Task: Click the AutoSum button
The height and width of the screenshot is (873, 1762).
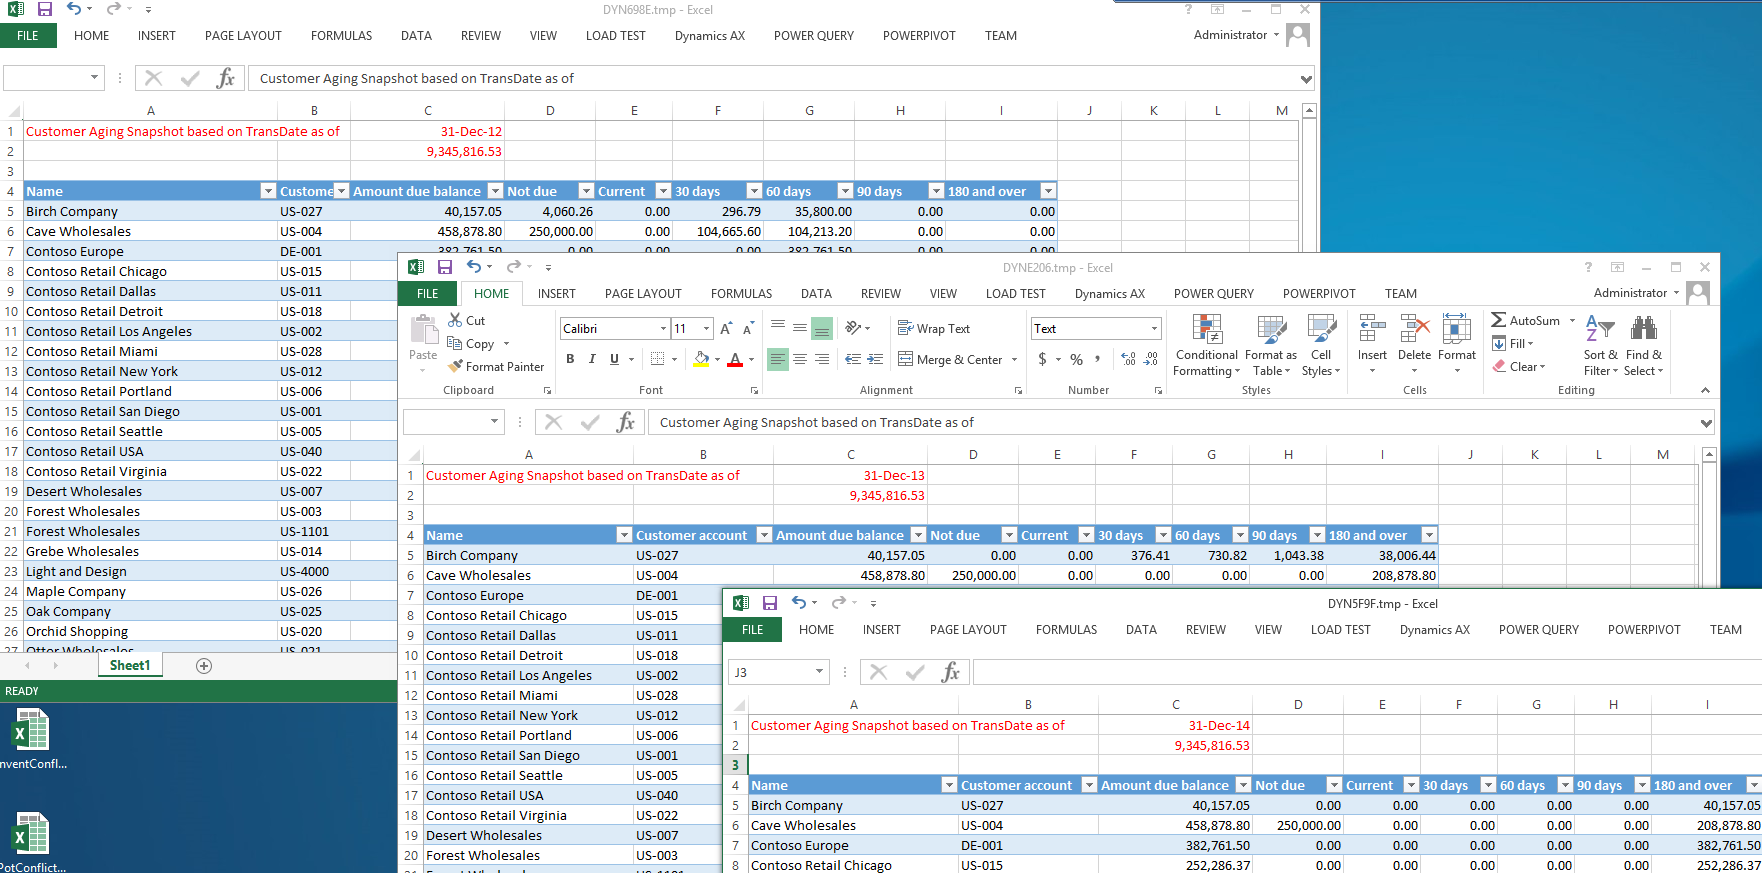Action: coord(1525,321)
